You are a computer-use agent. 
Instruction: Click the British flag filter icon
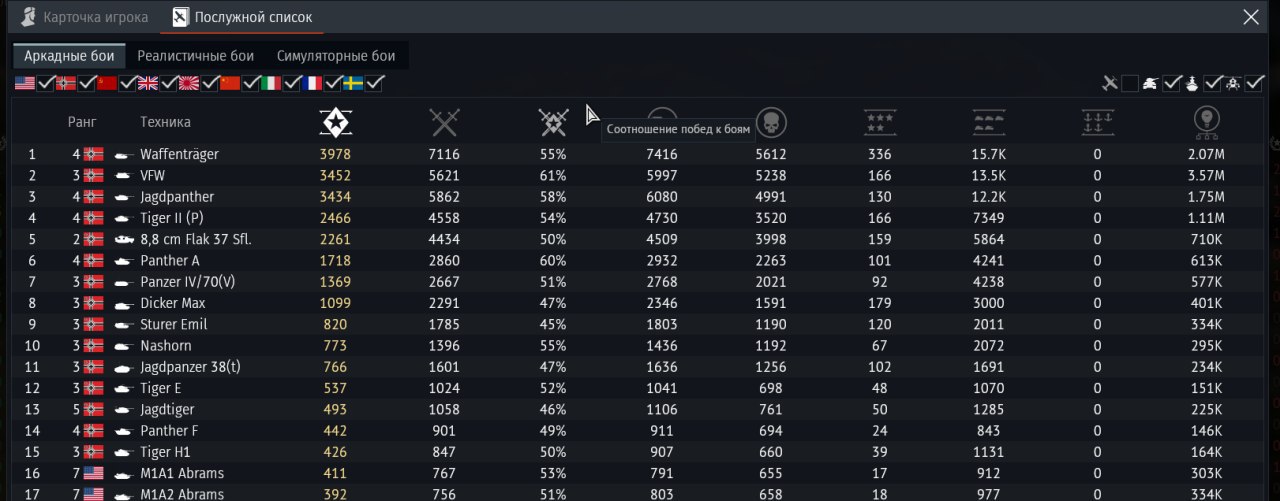pyautogui.click(x=148, y=83)
